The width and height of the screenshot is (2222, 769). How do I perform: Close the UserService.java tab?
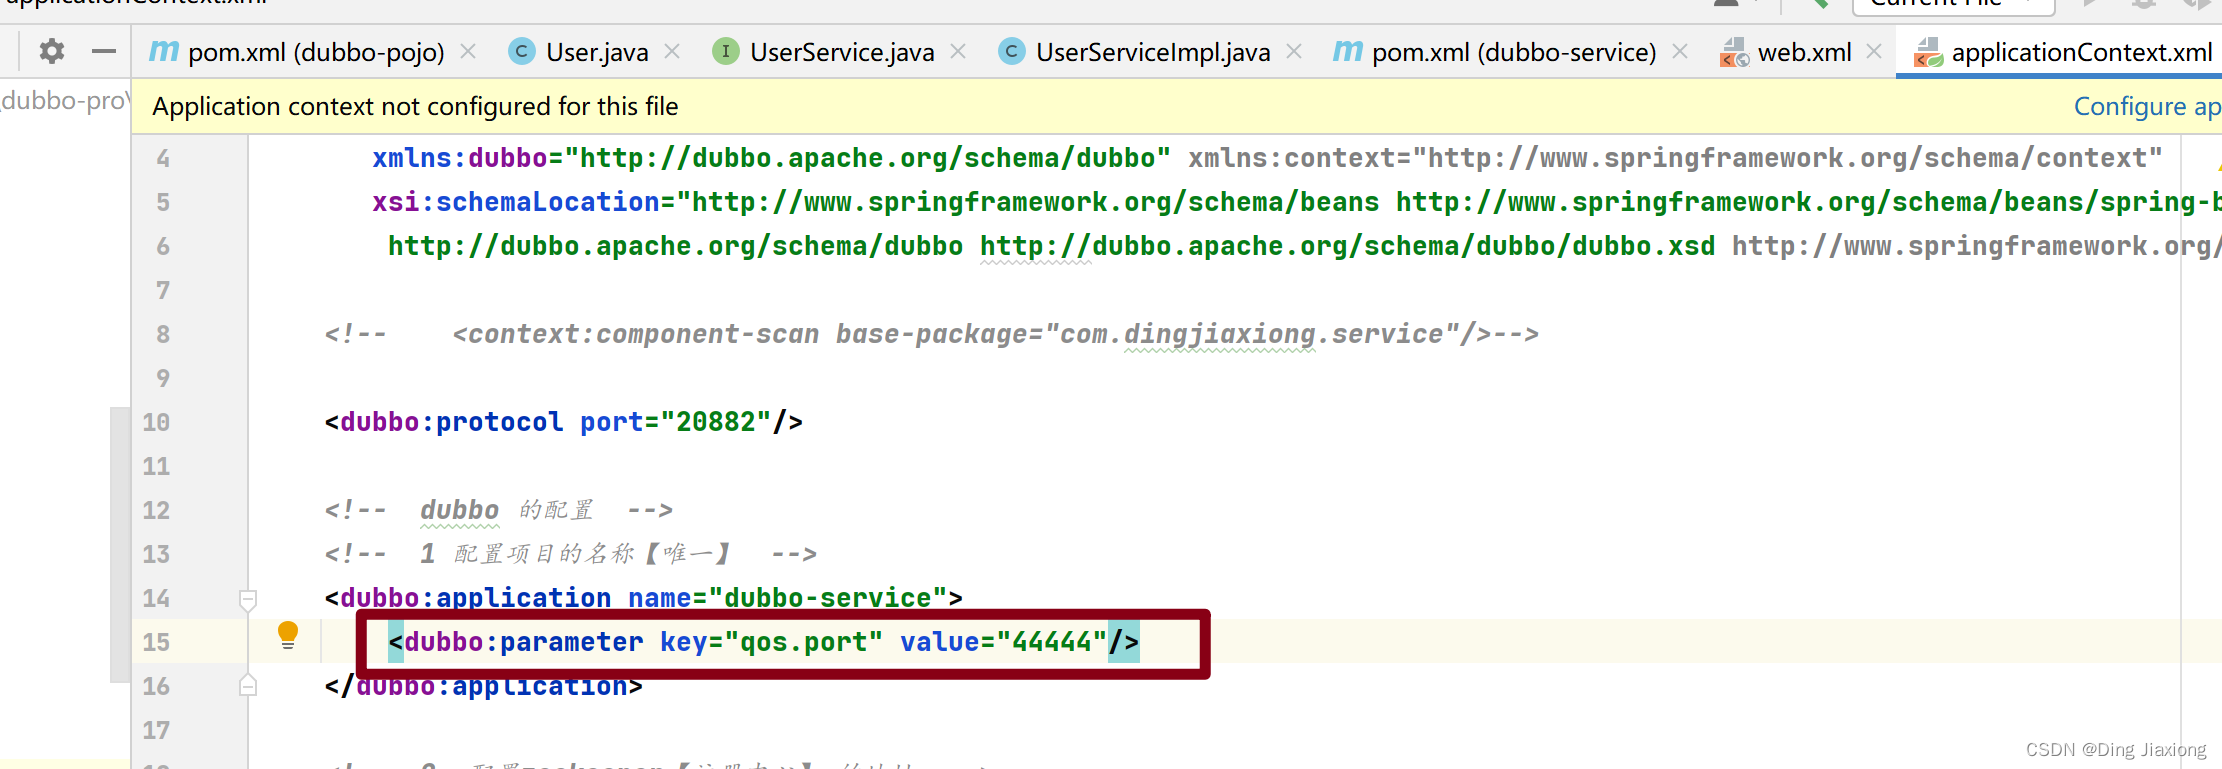pyautogui.click(x=958, y=51)
